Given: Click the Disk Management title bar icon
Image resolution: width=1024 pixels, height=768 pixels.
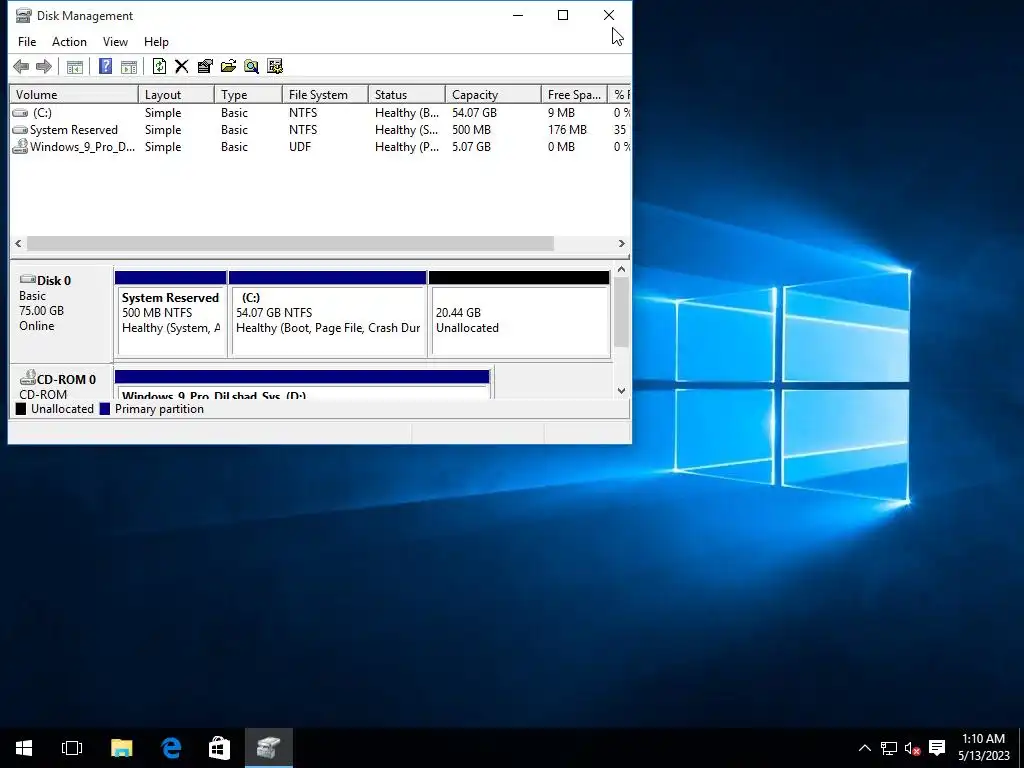Looking at the screenshot, I should click(24, 15).
